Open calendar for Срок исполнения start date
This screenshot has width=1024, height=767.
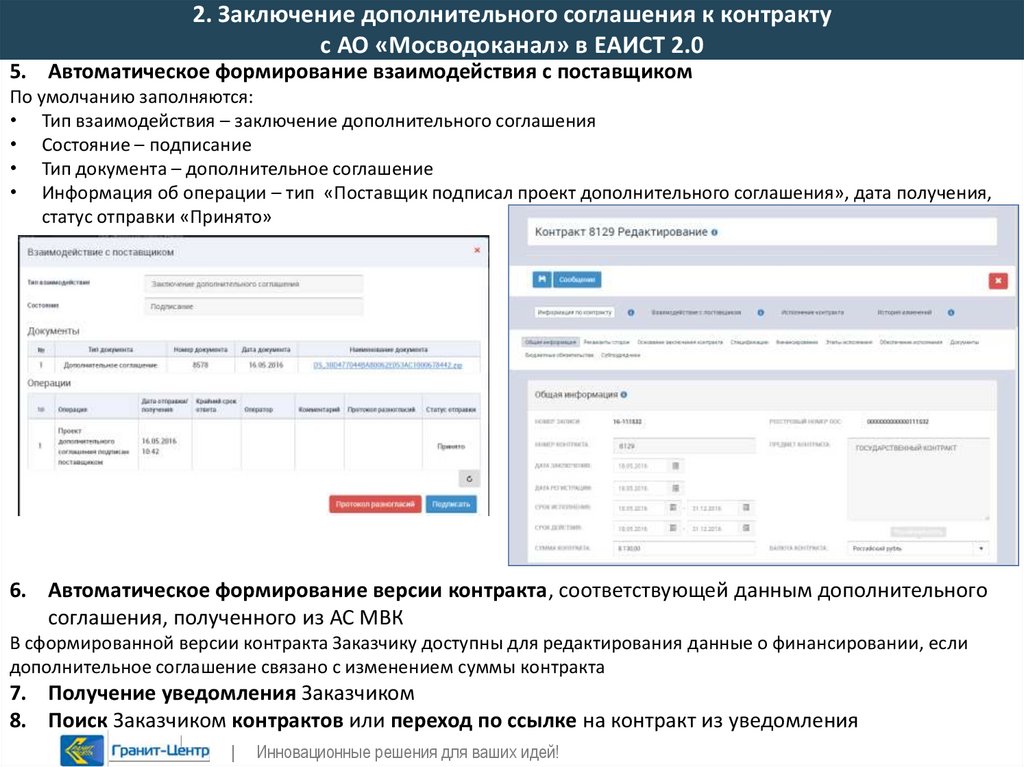tap(673, 508)
